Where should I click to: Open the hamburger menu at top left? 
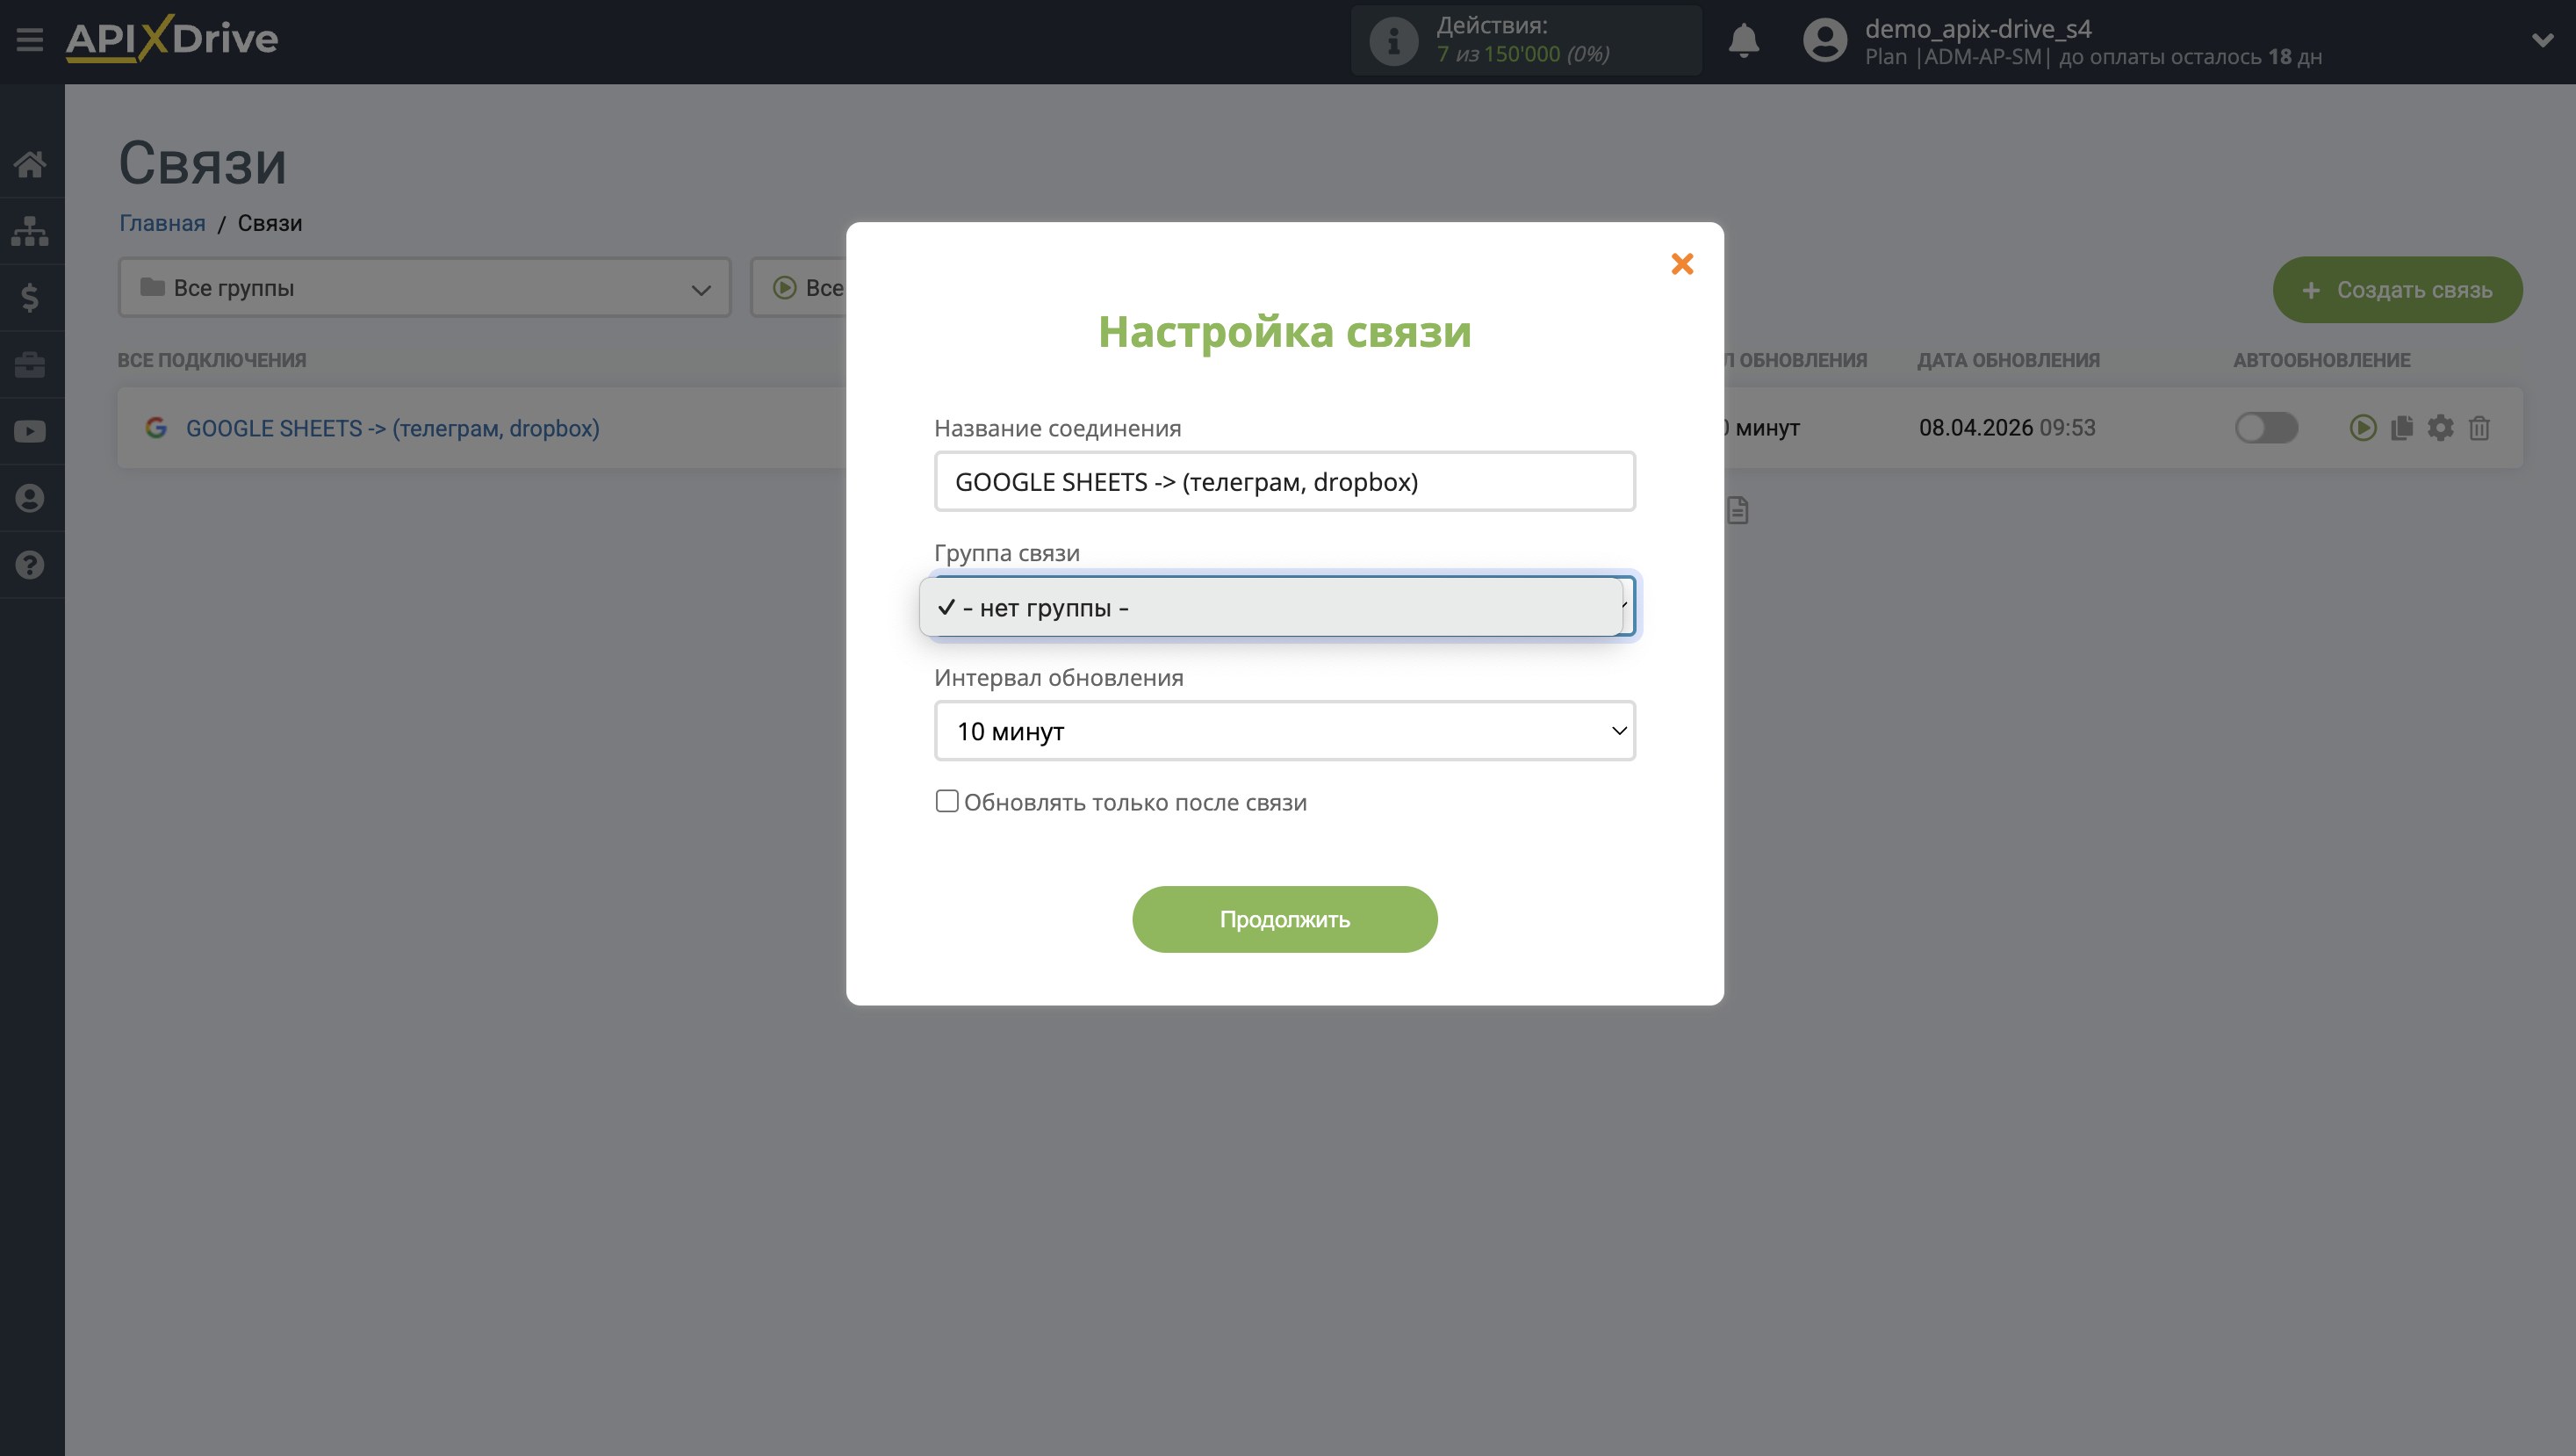29,39
